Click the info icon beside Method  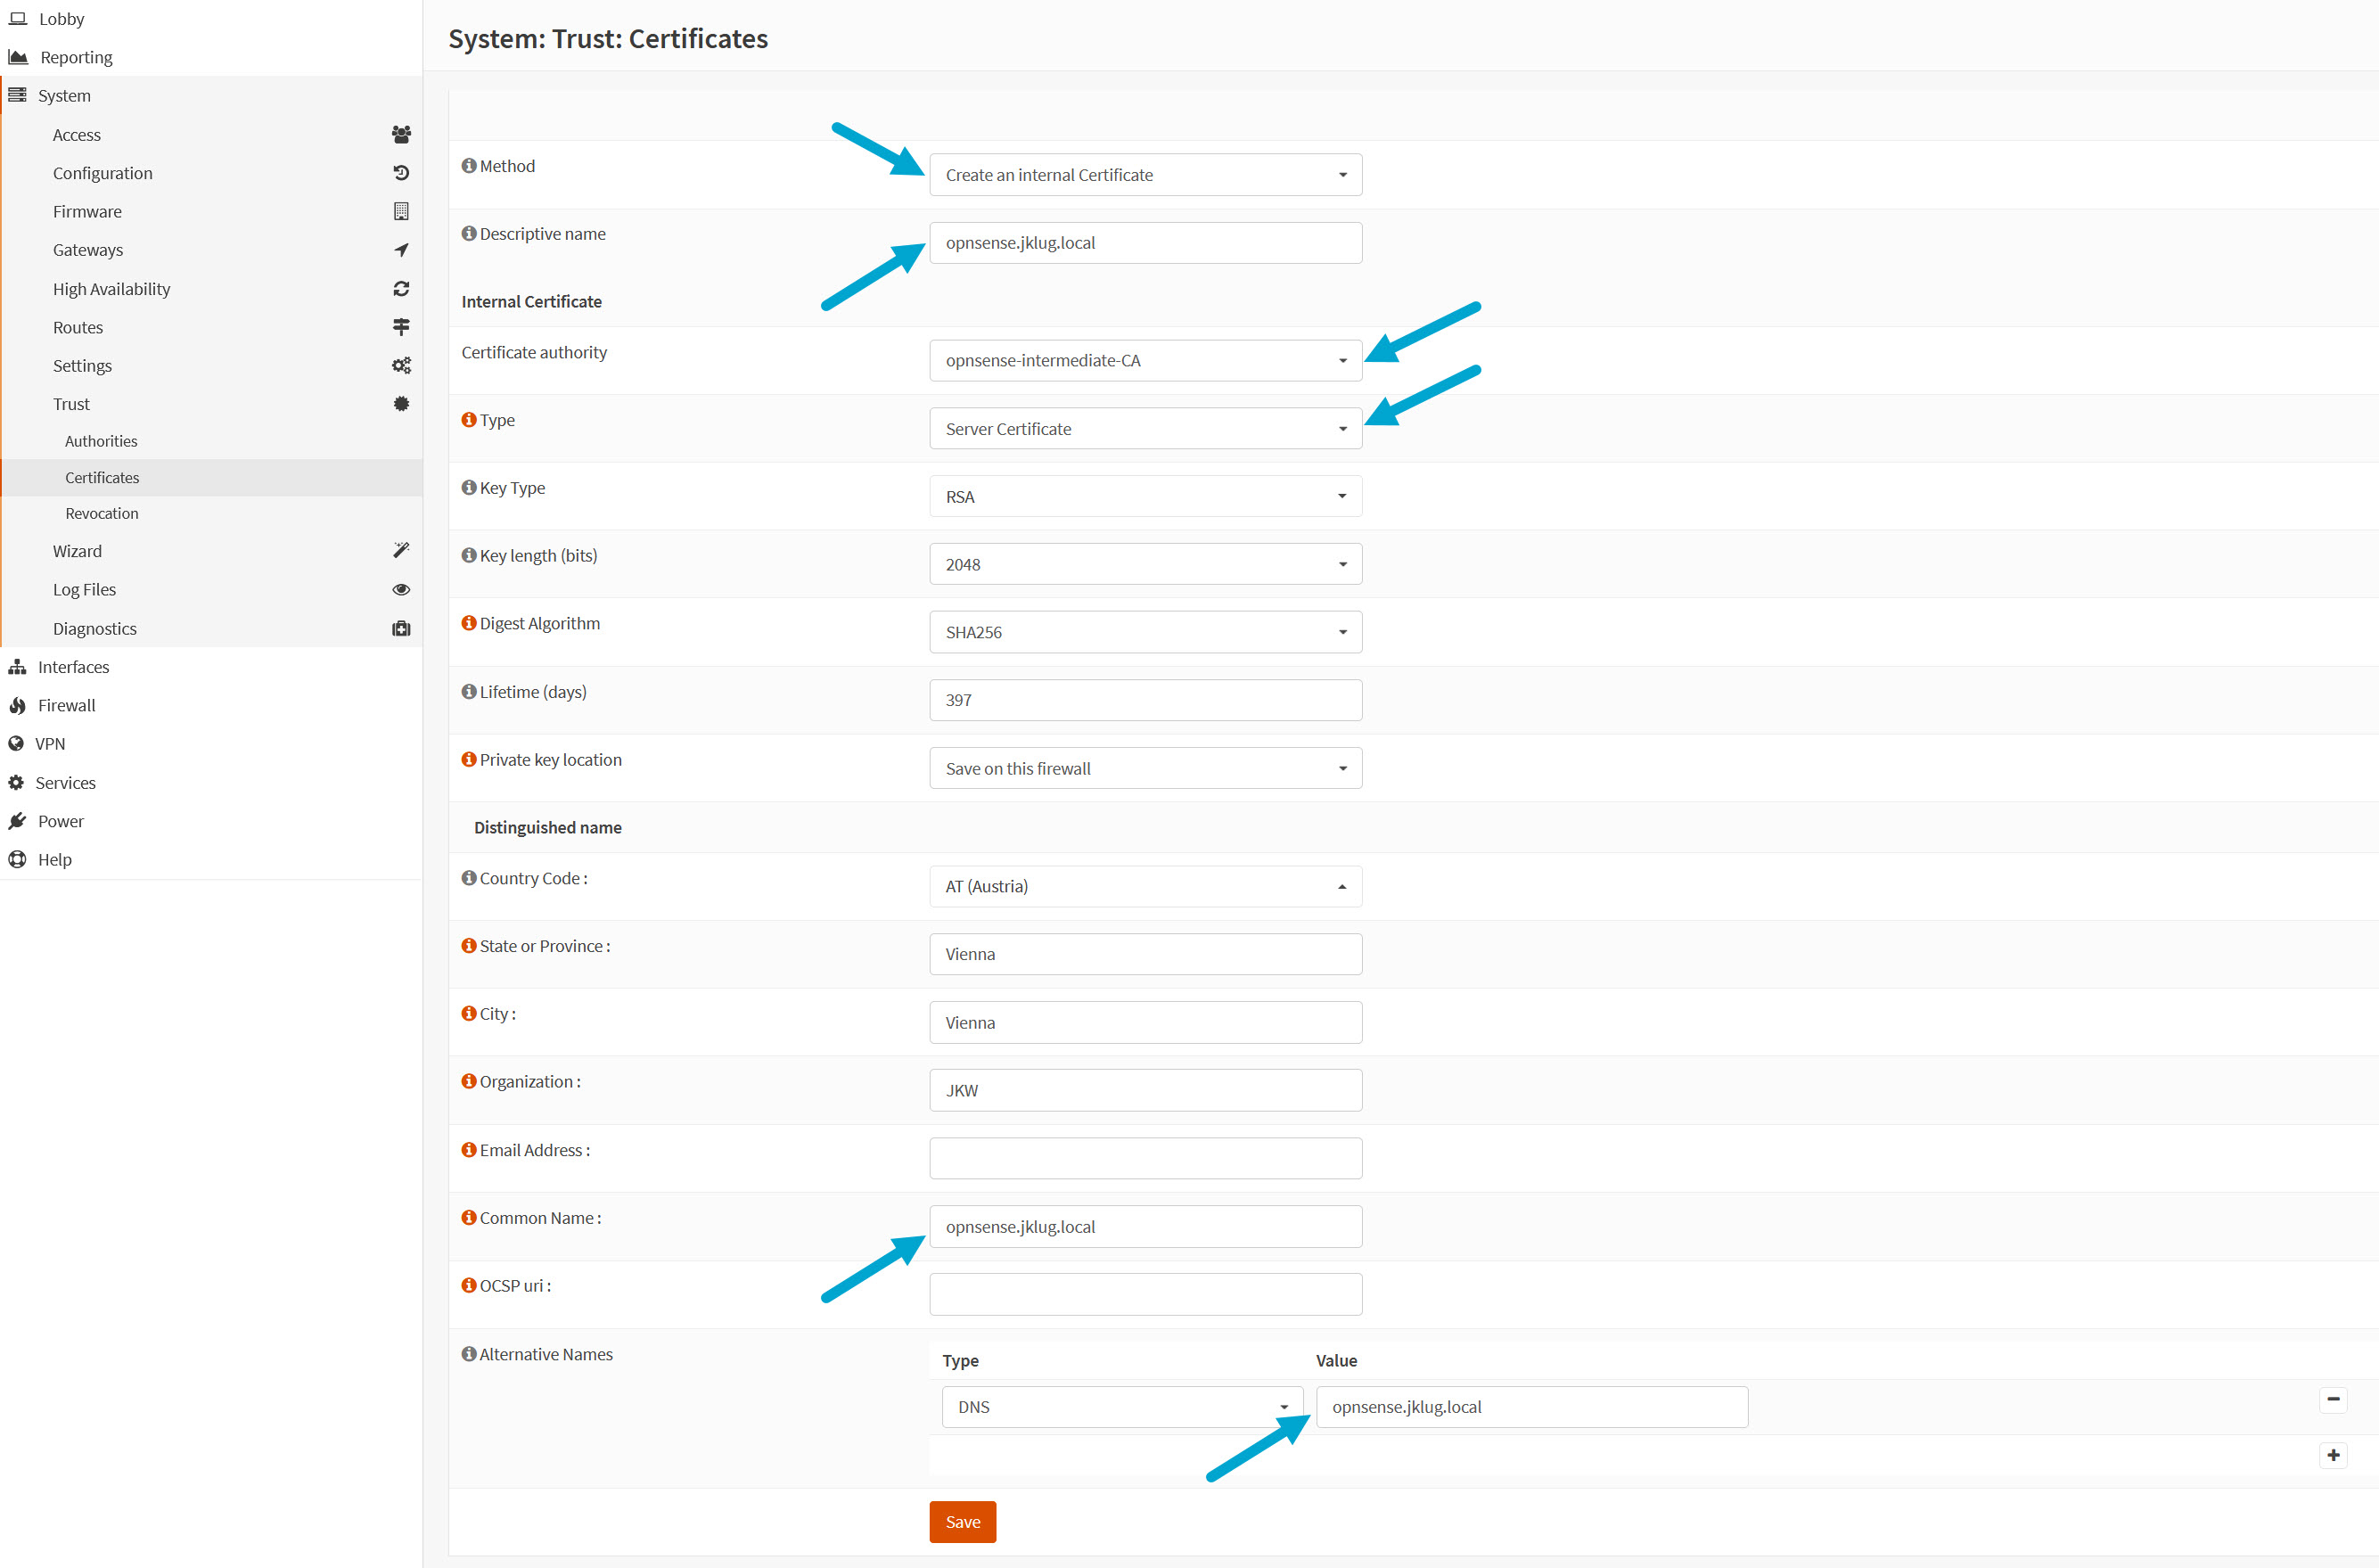pyautogui.click(x=468, y=166)
